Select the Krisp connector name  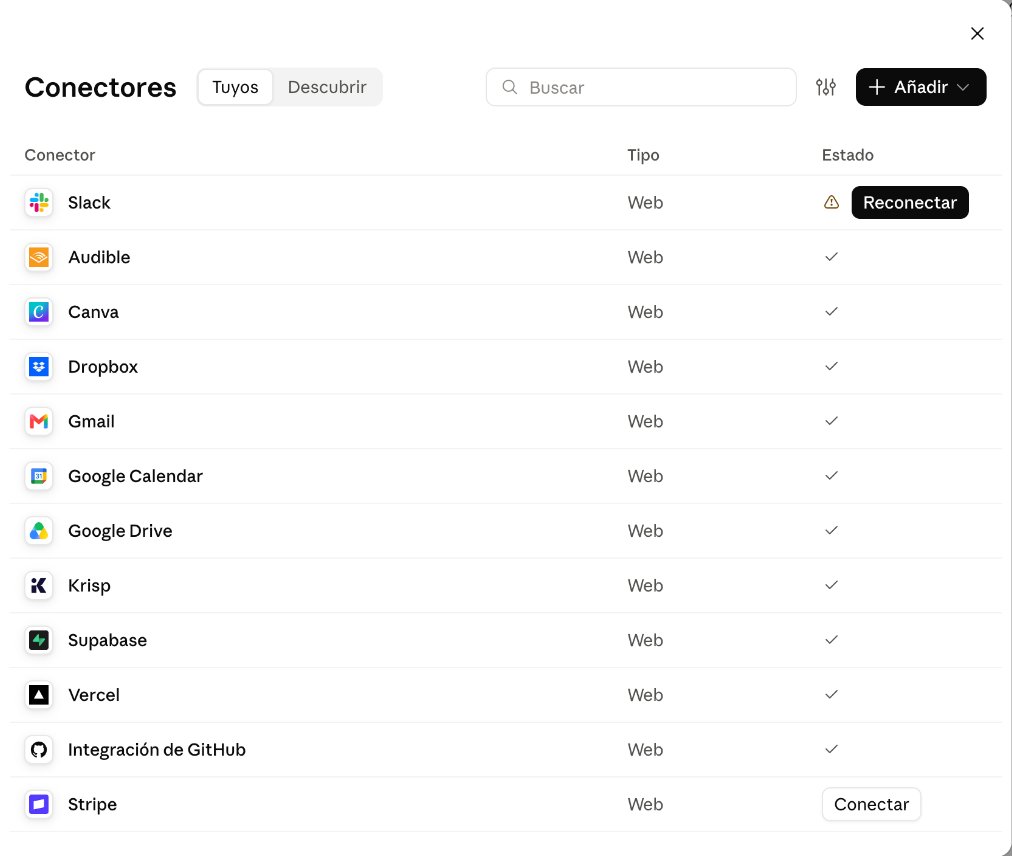90,586
